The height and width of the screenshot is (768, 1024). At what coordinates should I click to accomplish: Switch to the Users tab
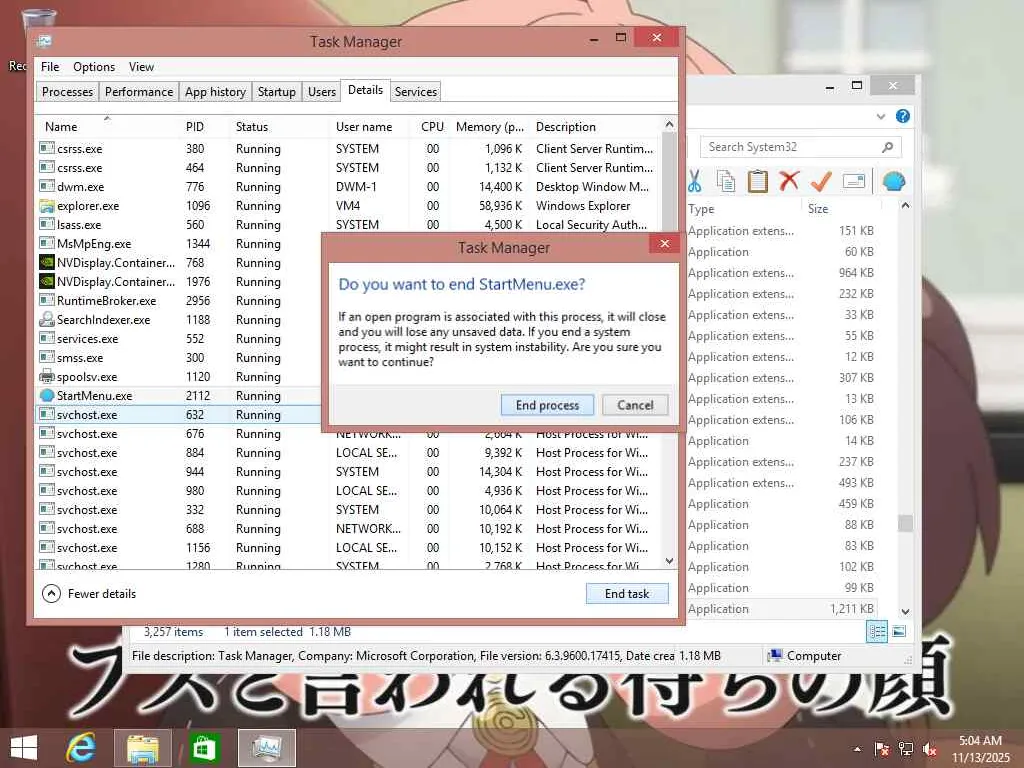point(321,91)
